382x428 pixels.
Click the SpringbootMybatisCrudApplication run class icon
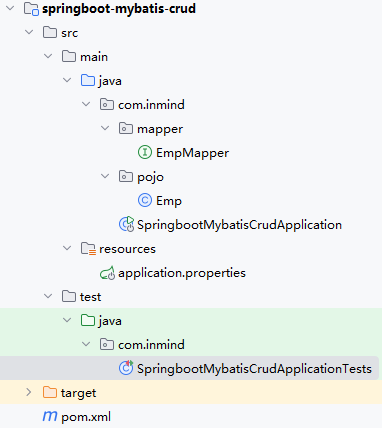pyautogui.click(x=127, y=224)
